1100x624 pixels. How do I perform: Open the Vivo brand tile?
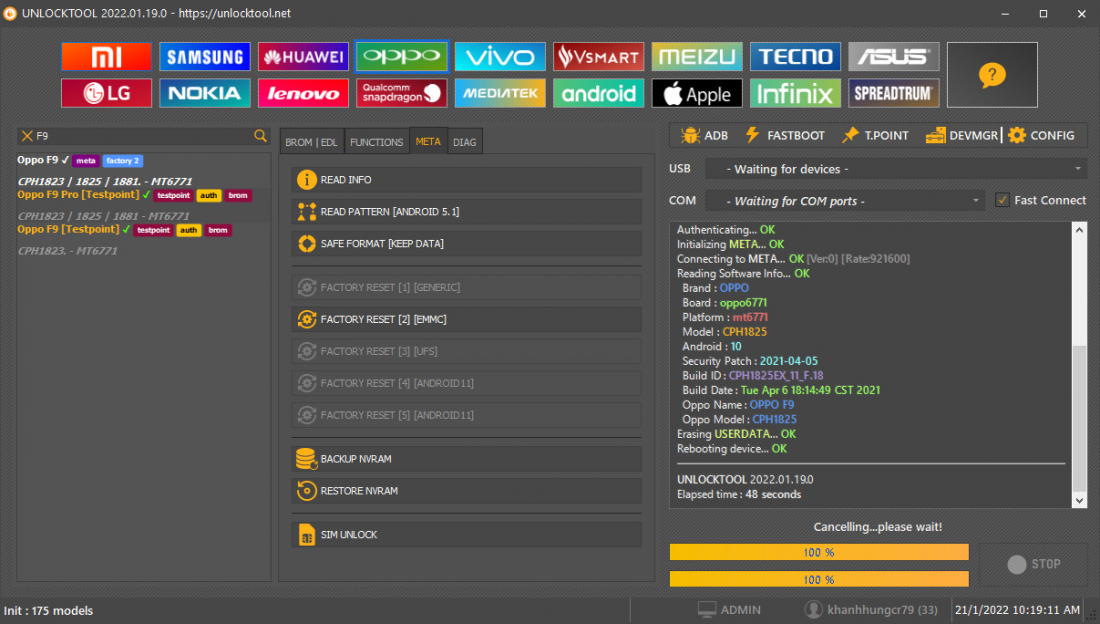[x=500, y=57]
